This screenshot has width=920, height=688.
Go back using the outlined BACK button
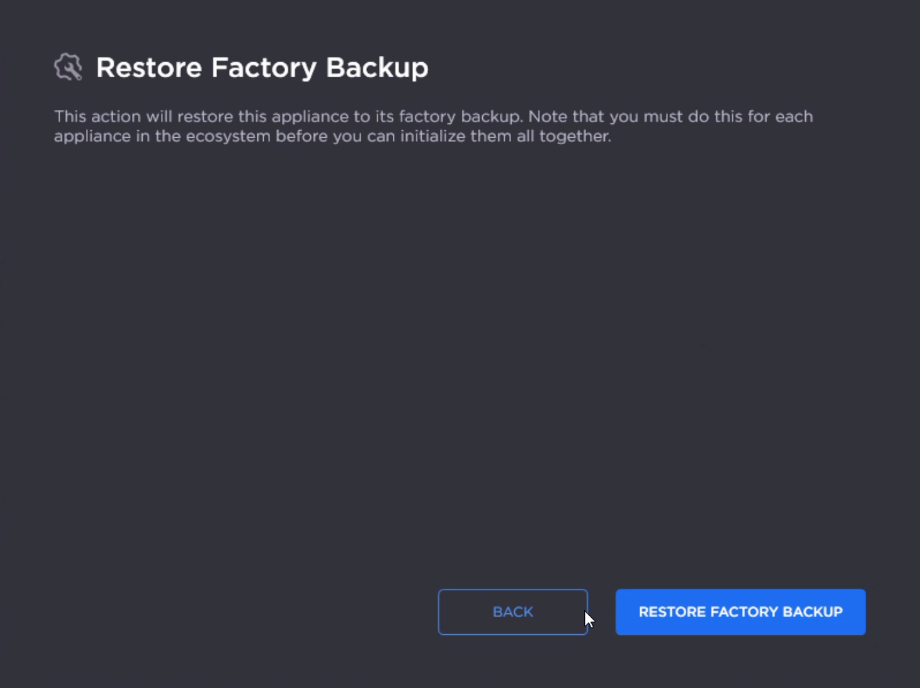512,612
